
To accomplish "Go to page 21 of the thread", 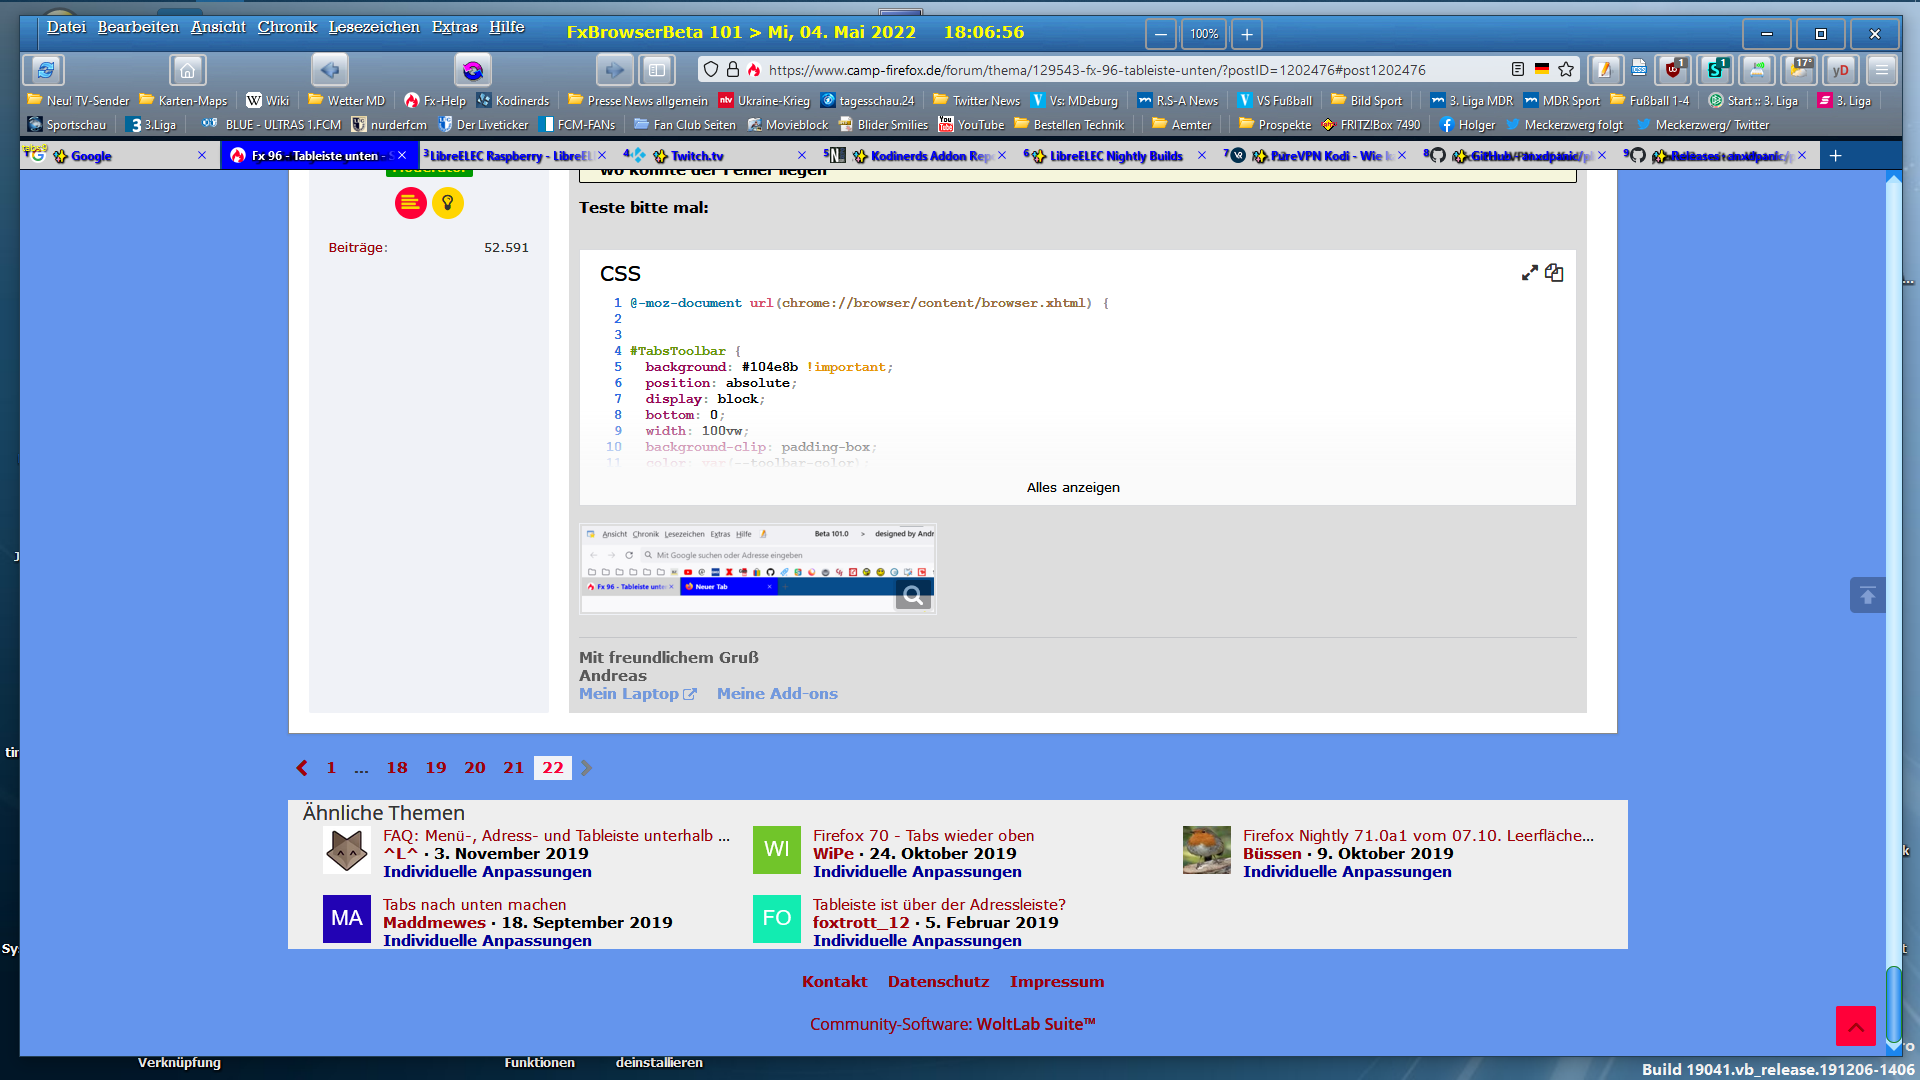I will click(513, 768).
